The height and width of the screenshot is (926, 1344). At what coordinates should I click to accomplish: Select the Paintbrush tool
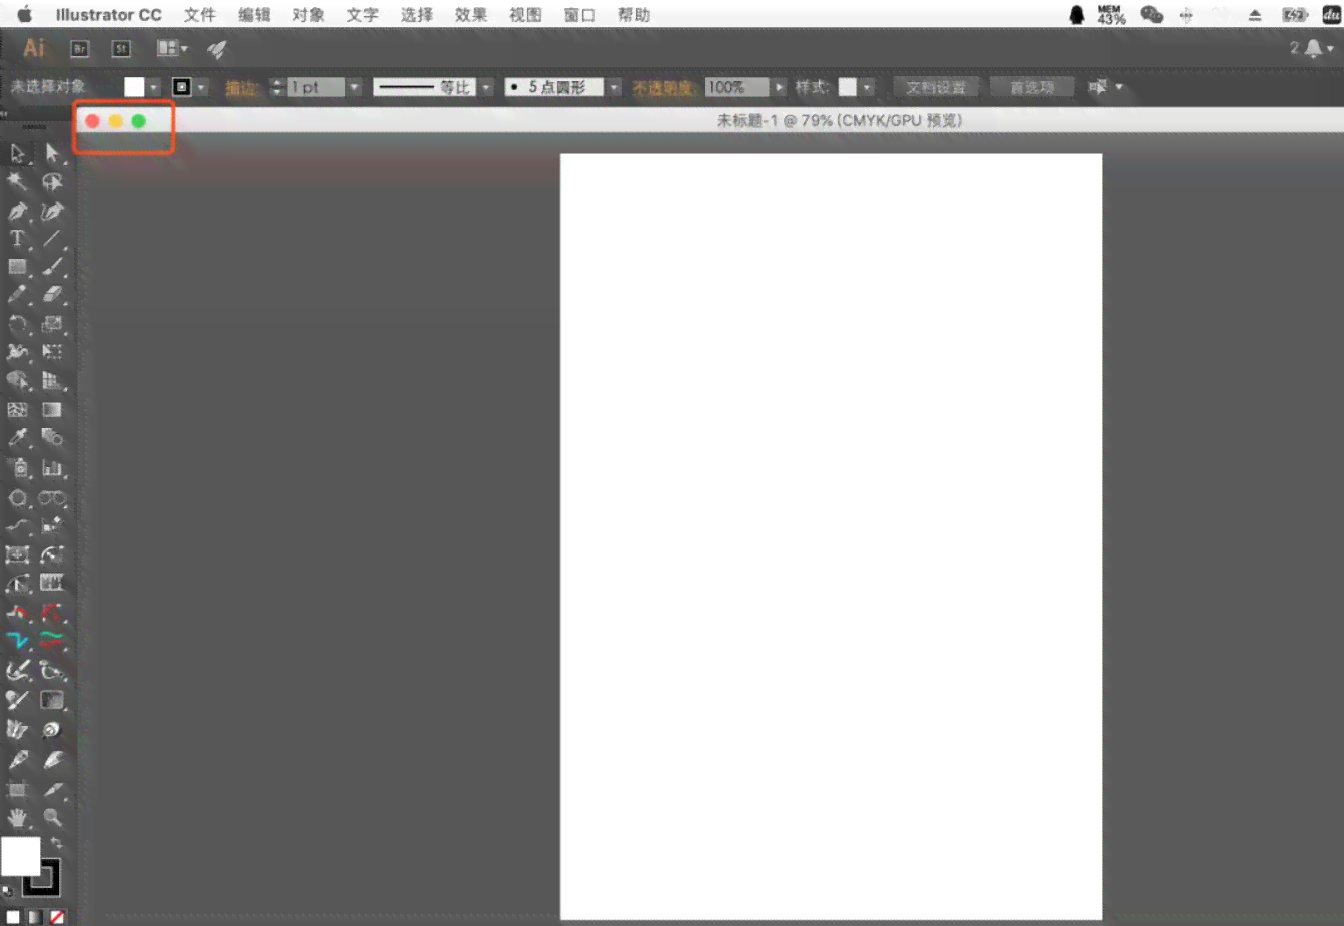(x=52, y=267)
